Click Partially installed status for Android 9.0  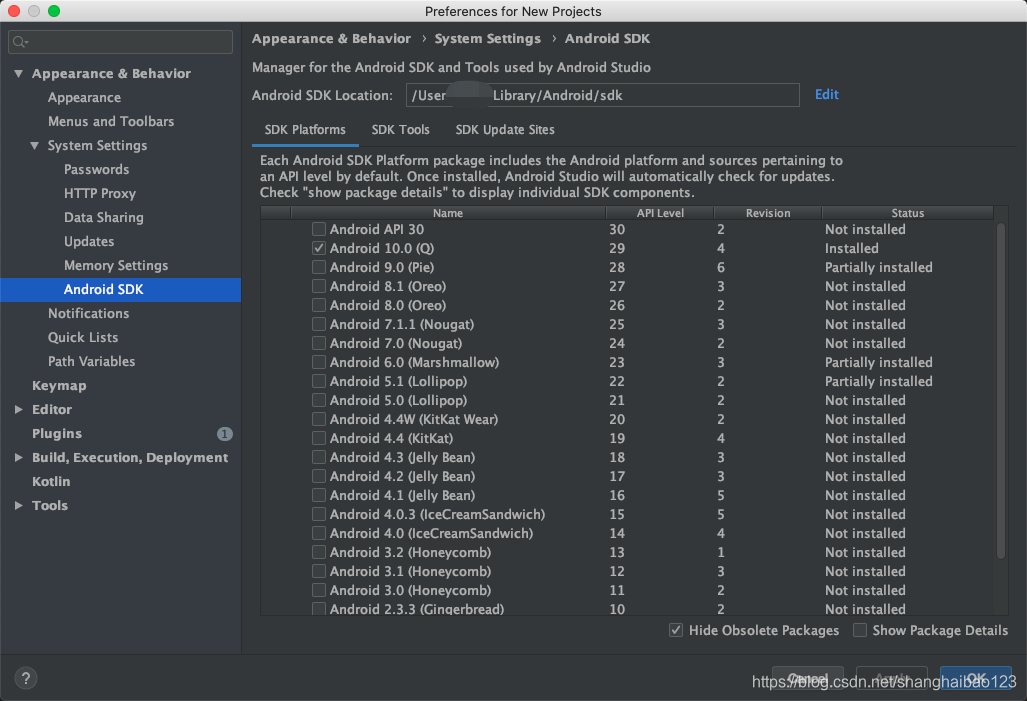tap(878, 267)
